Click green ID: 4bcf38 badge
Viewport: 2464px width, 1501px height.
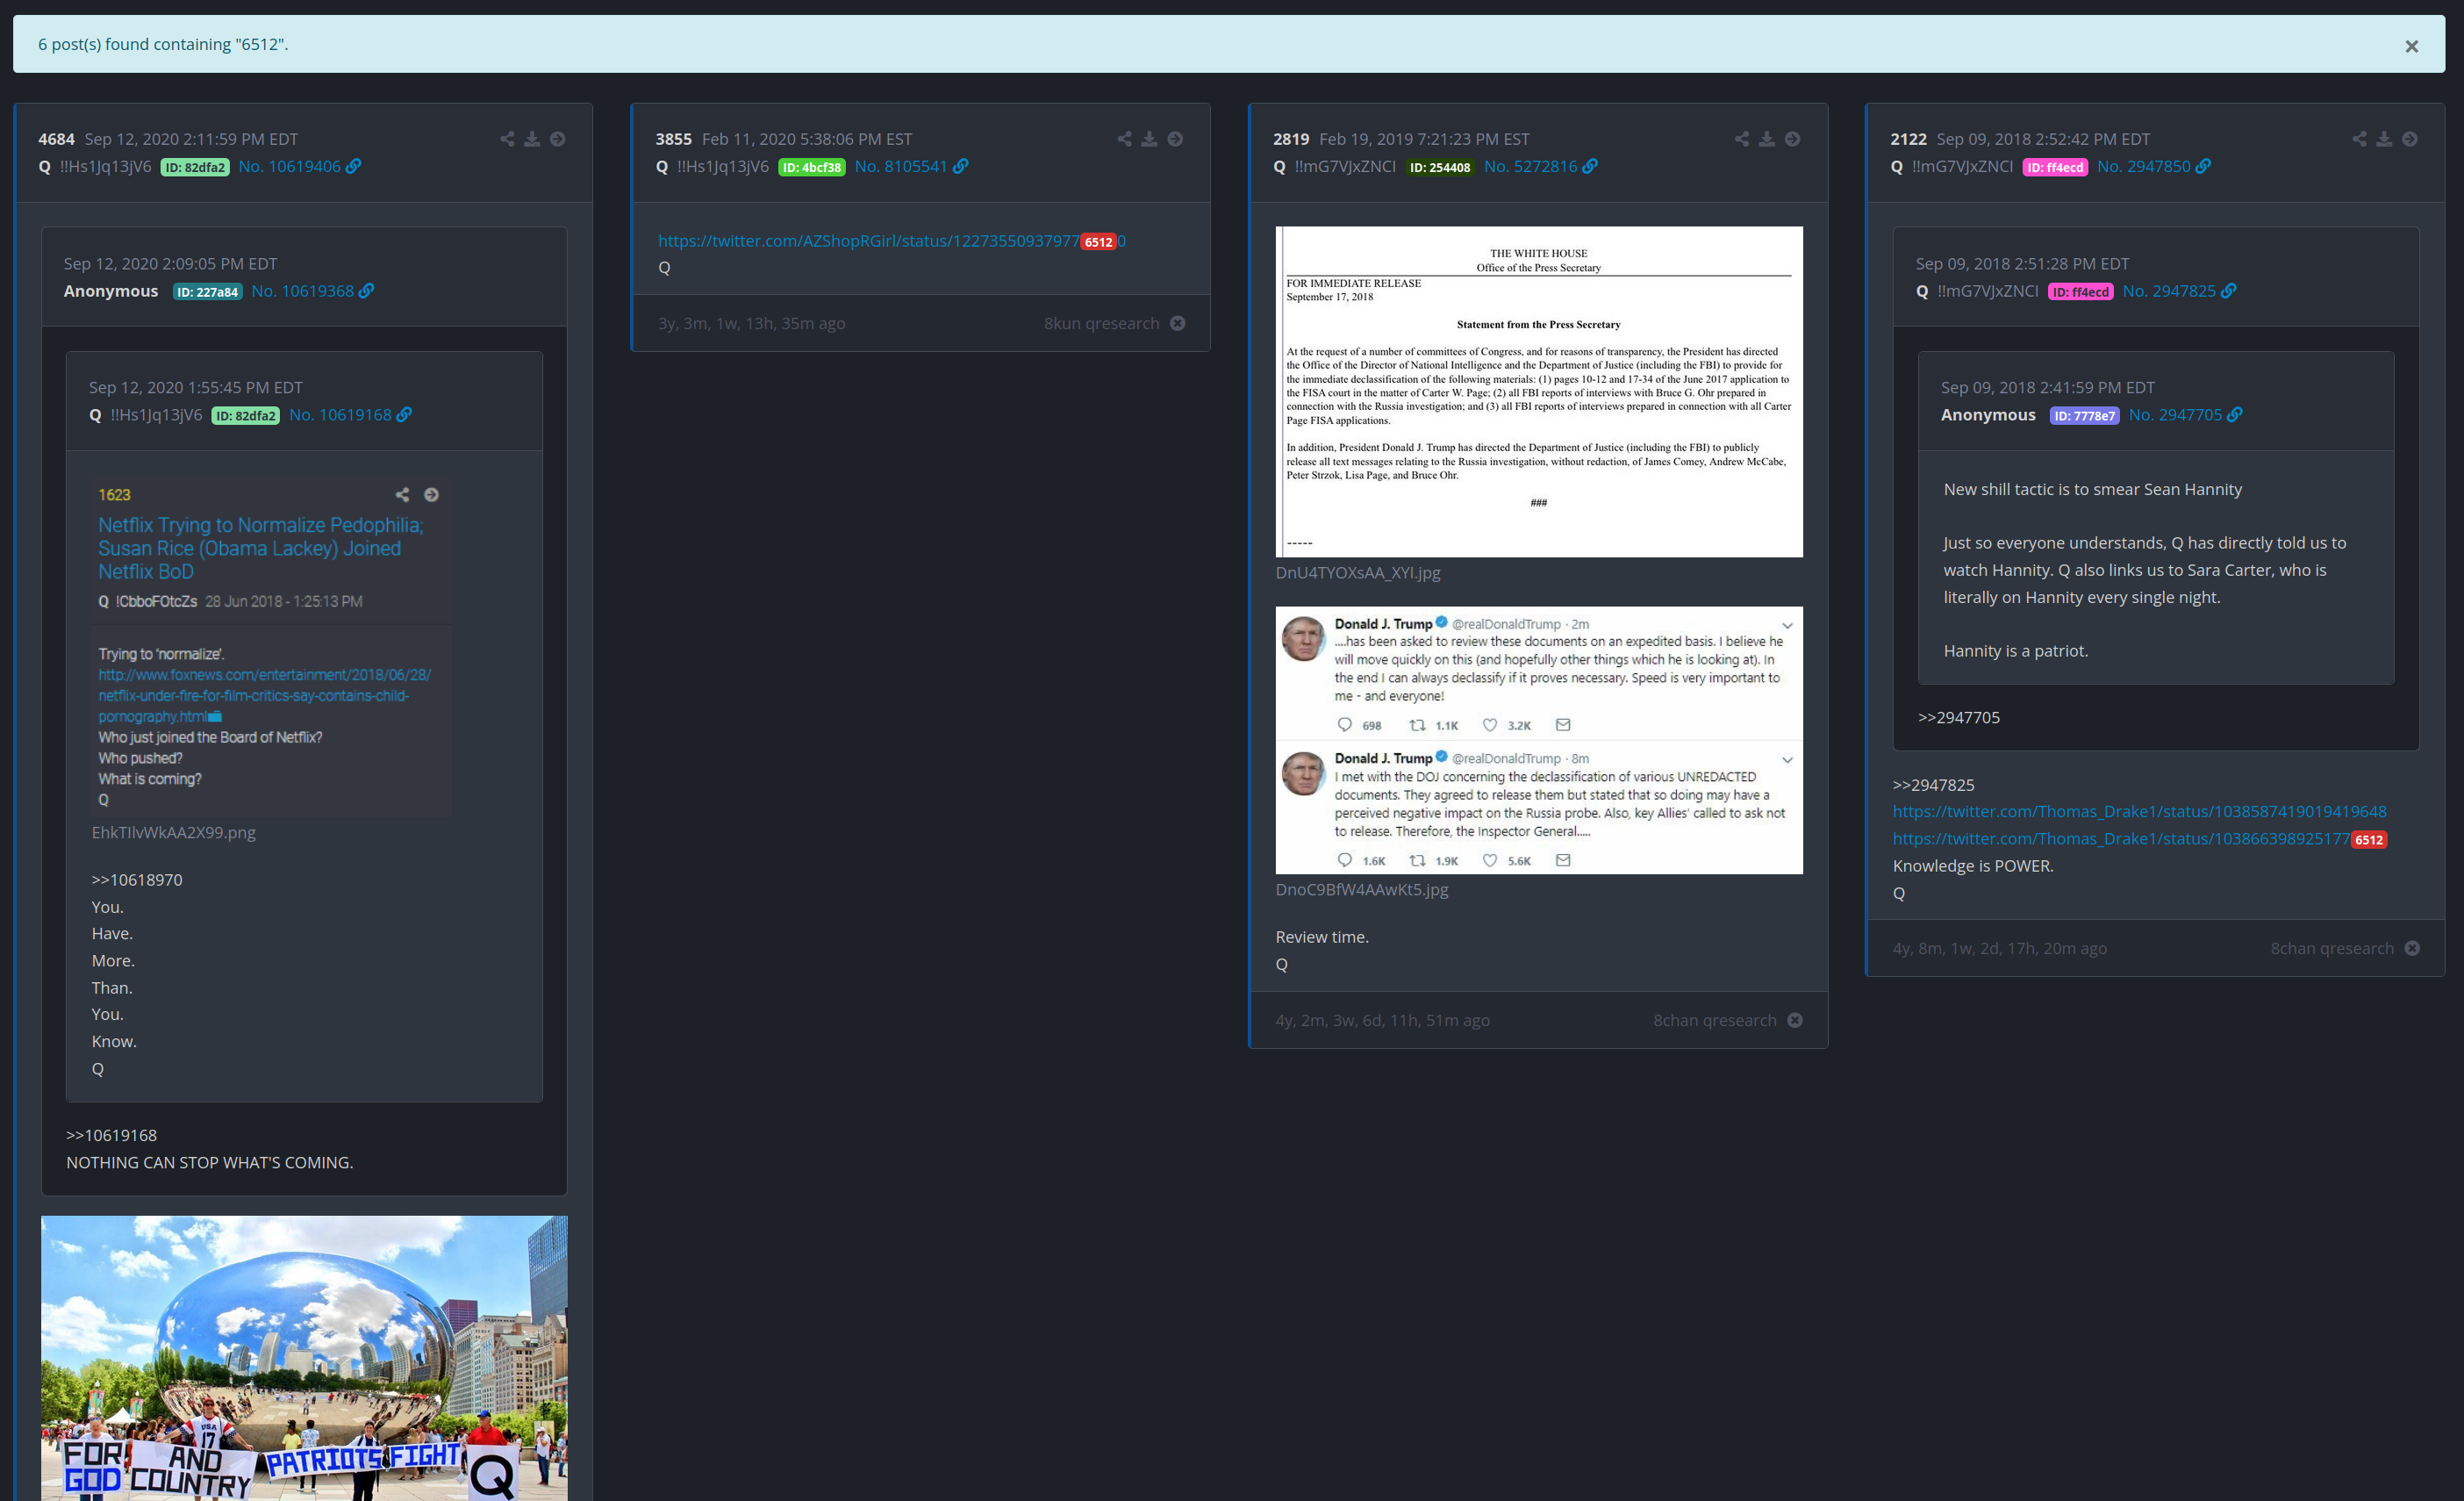[x=812, y=167]
